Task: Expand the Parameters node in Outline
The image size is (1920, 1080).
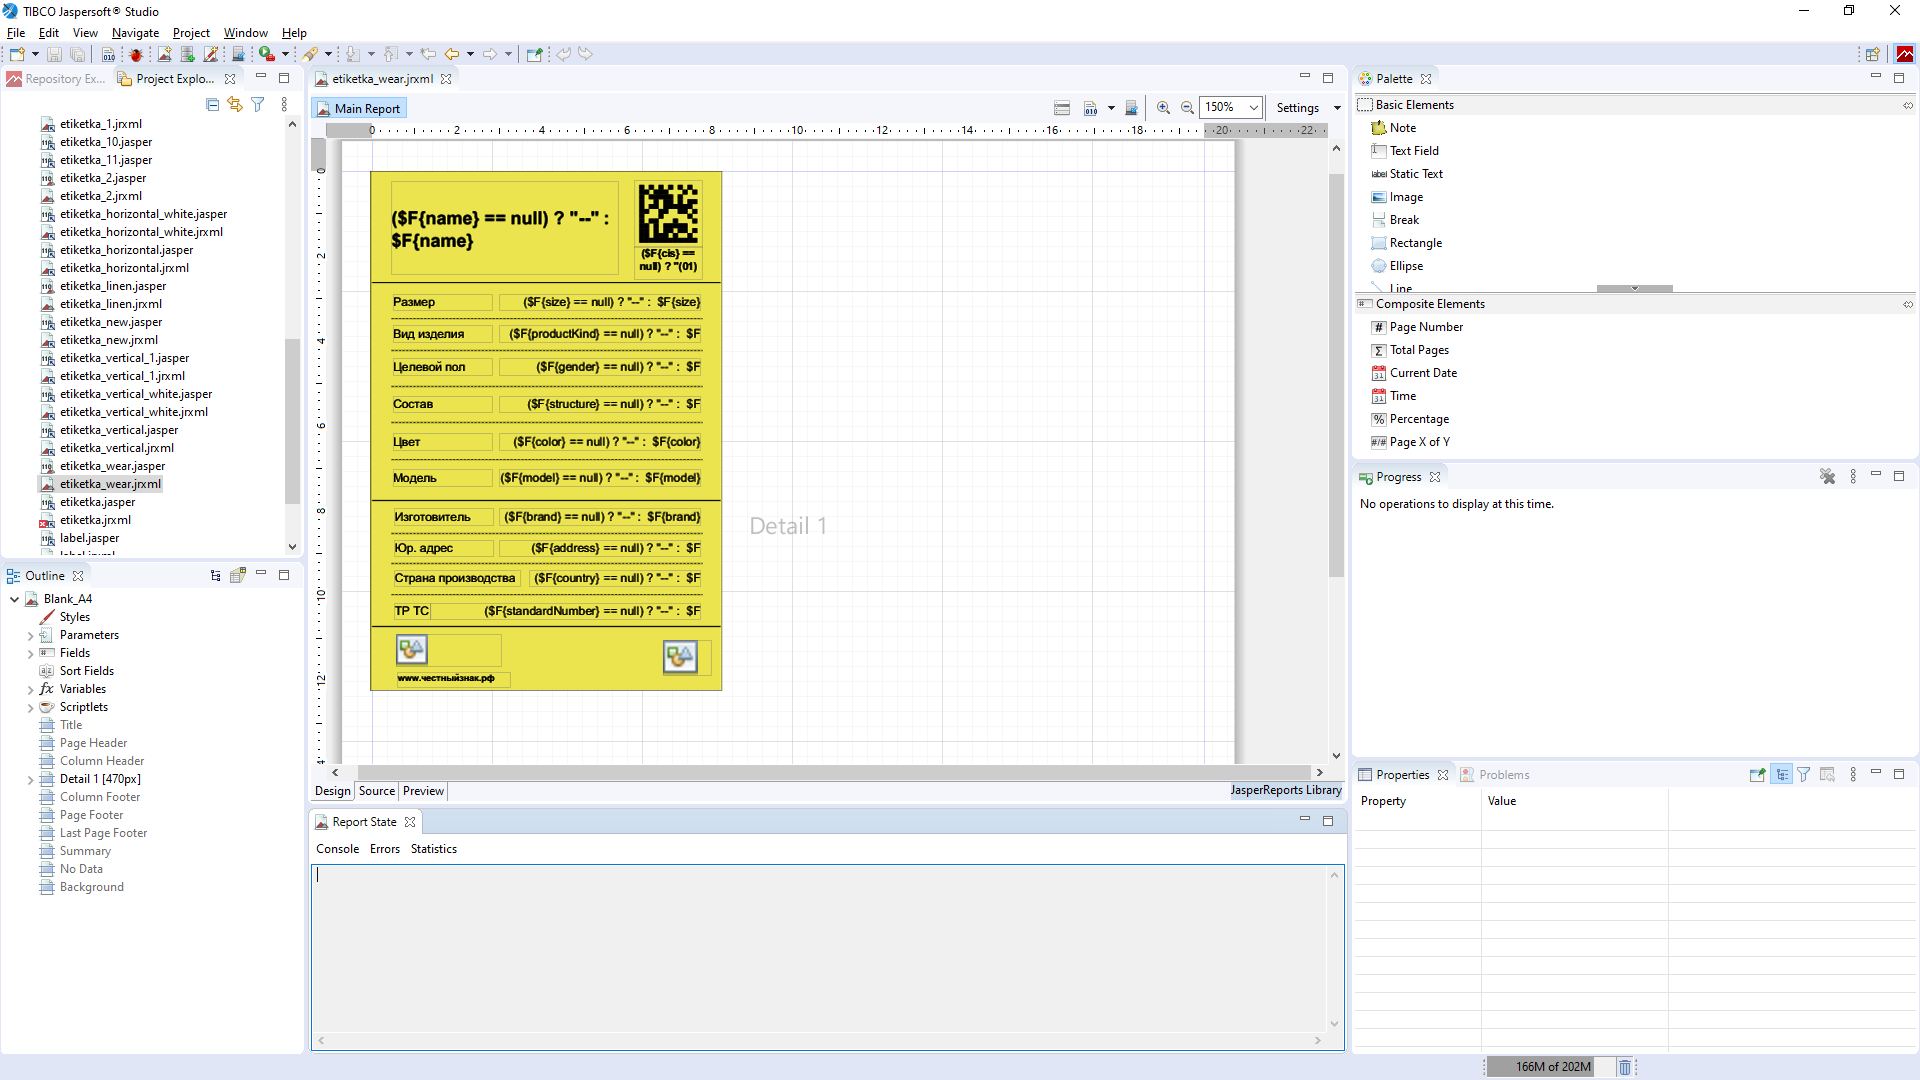Action: click(30, 635)
